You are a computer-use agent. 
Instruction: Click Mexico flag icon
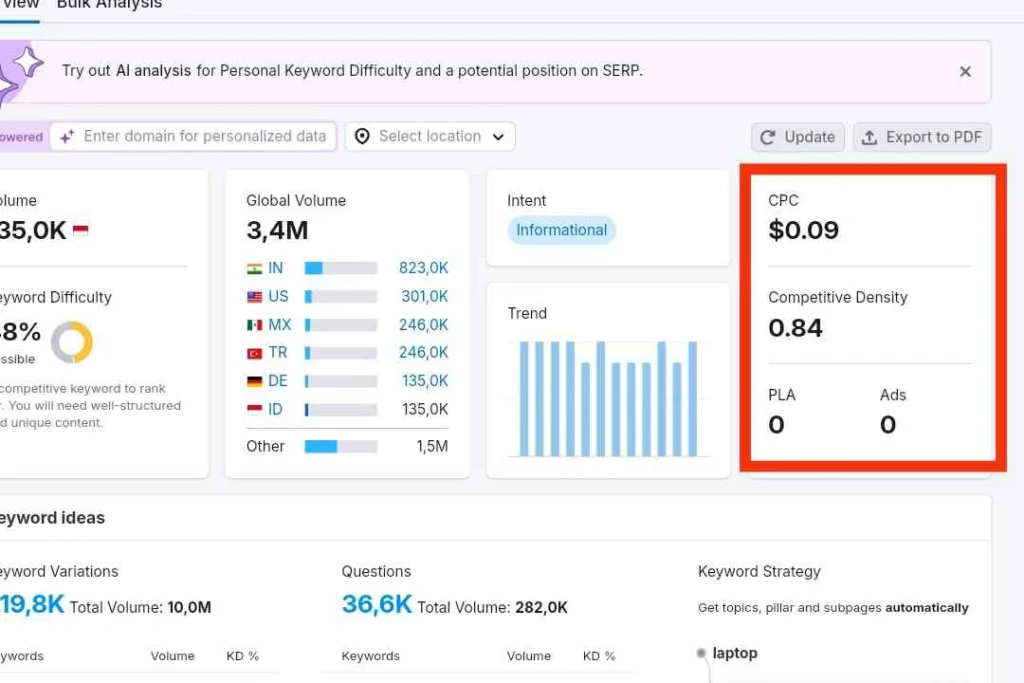255,325
